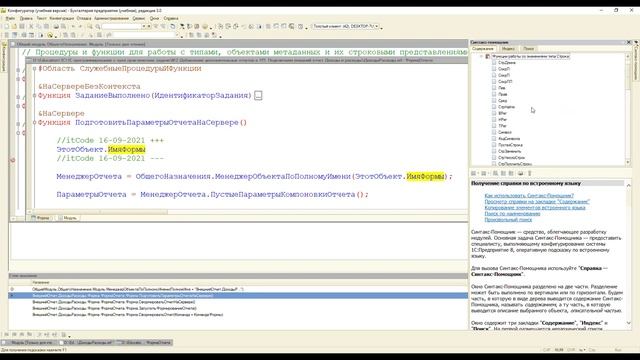Click the red breakpoint marker in the gutter
This screenshot has width=640, height=360.
coord(13,160)
